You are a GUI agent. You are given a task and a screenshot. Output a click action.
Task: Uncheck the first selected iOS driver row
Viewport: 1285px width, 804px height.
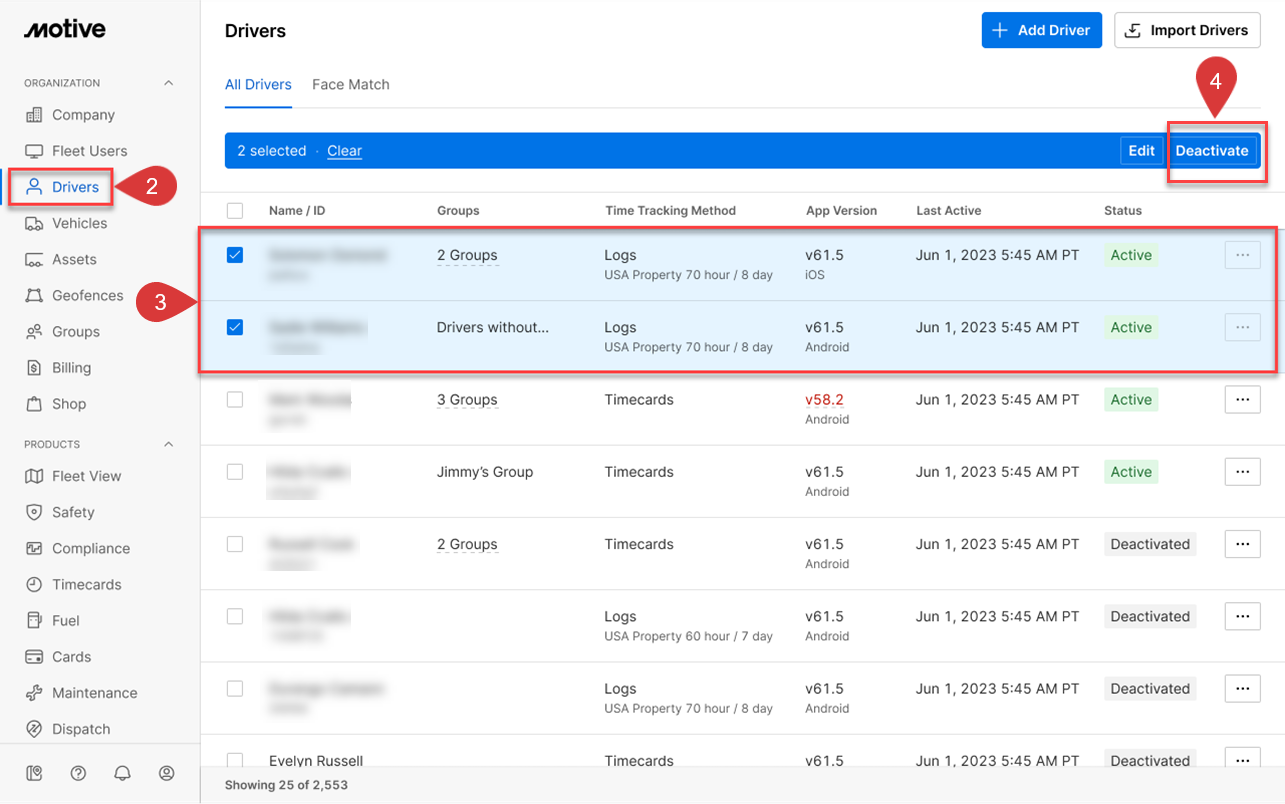(235, 255)
